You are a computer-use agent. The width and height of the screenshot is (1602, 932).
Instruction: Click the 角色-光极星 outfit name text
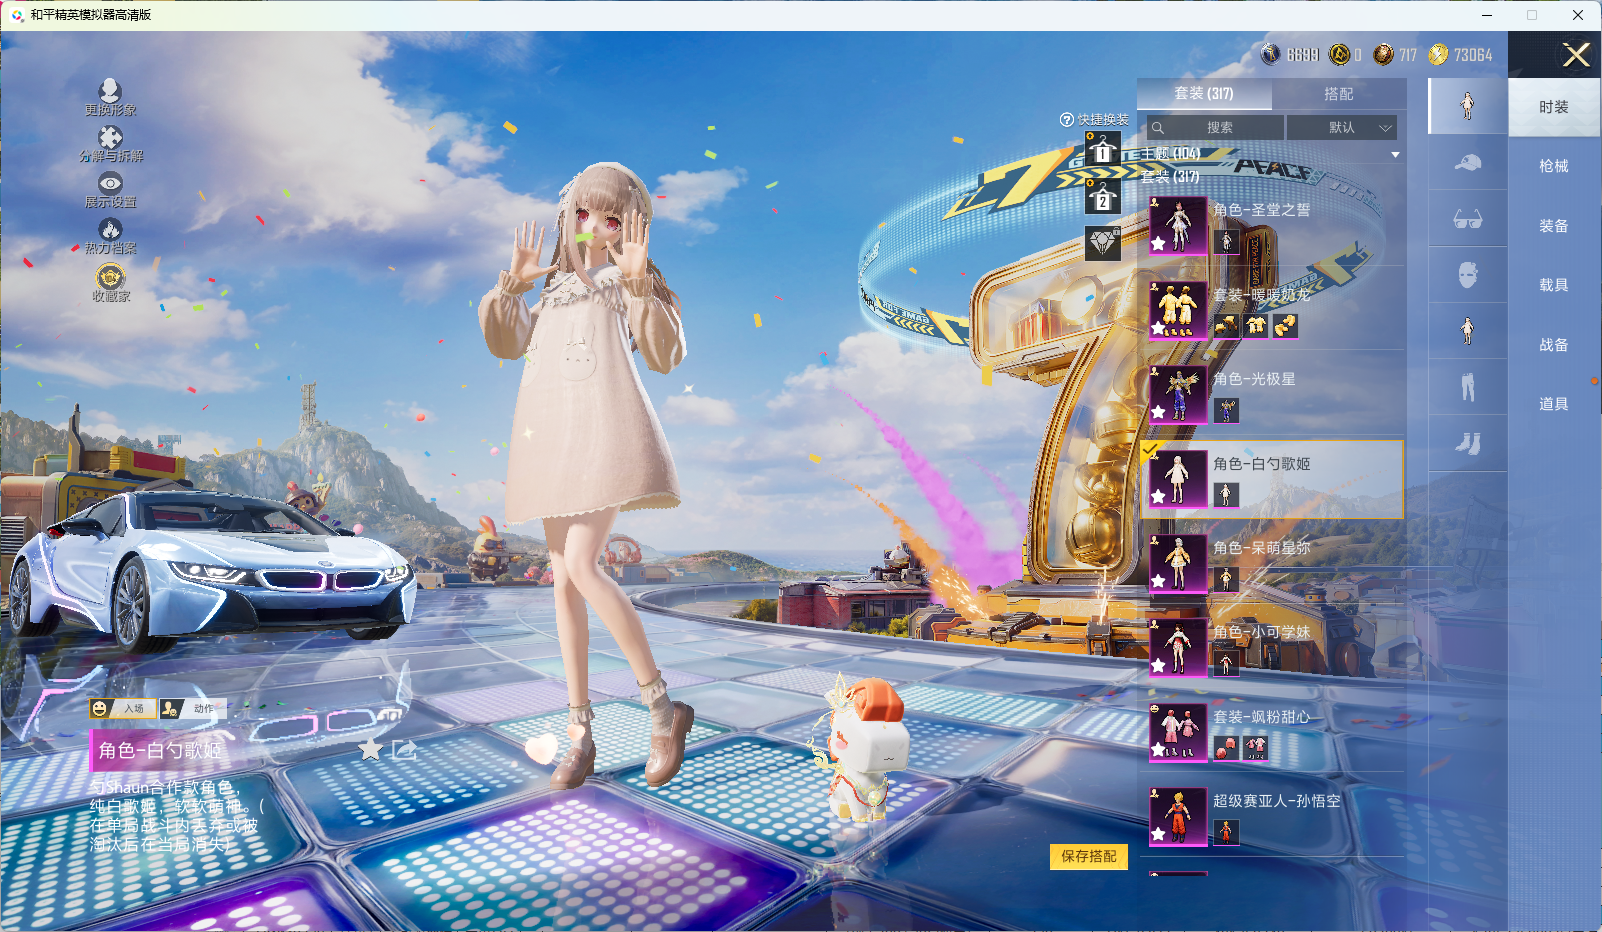click(x=1254, y=379)
